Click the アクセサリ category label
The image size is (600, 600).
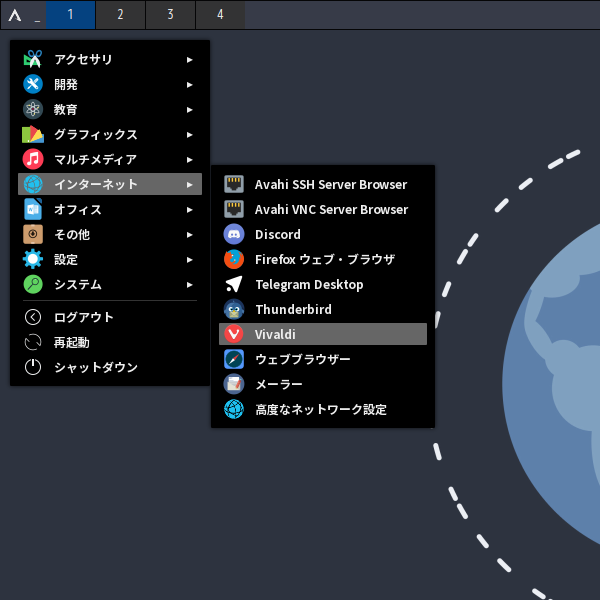[x=83, y=59]
